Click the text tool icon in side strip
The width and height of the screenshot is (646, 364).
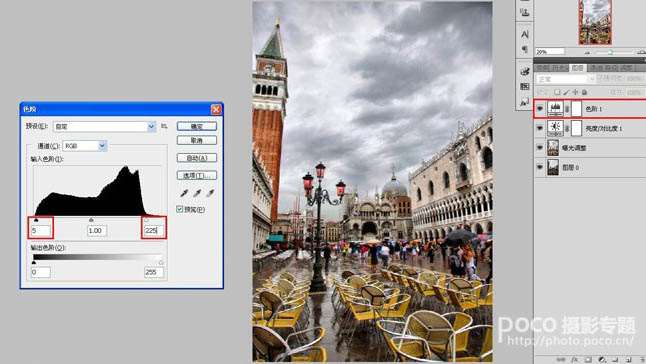[524, 35]
